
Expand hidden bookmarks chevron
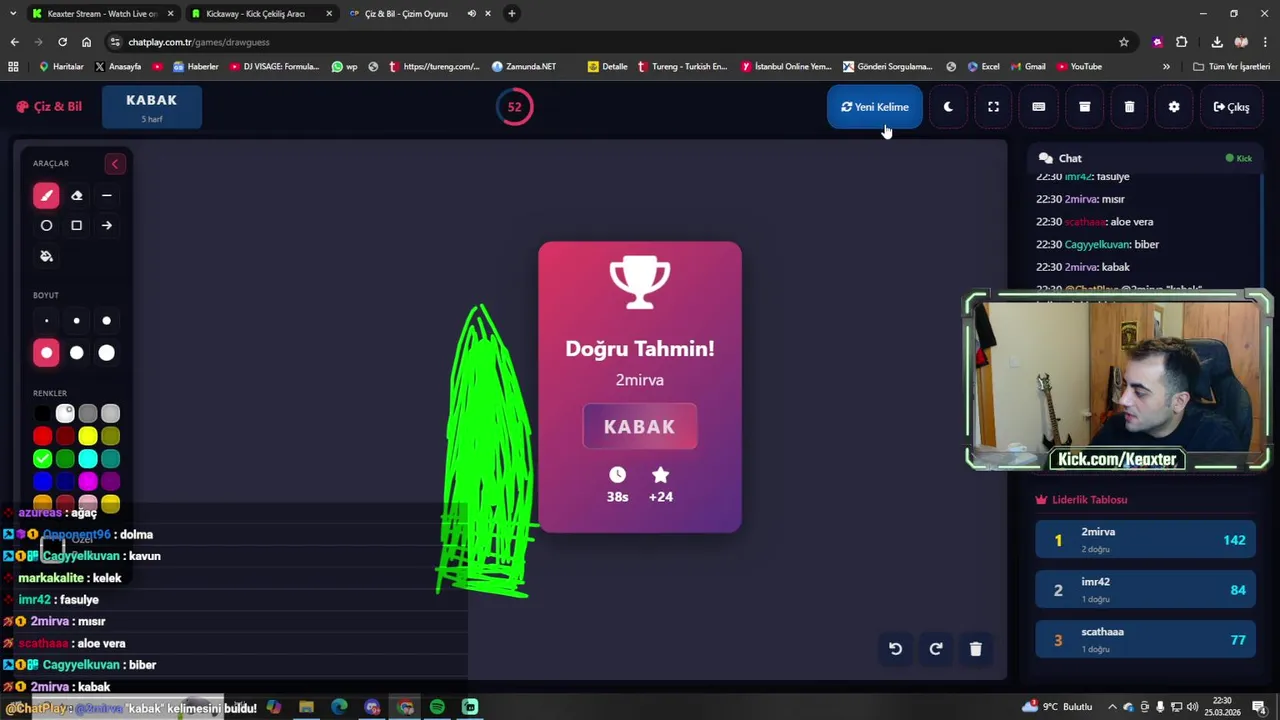tap(1166, 67)
